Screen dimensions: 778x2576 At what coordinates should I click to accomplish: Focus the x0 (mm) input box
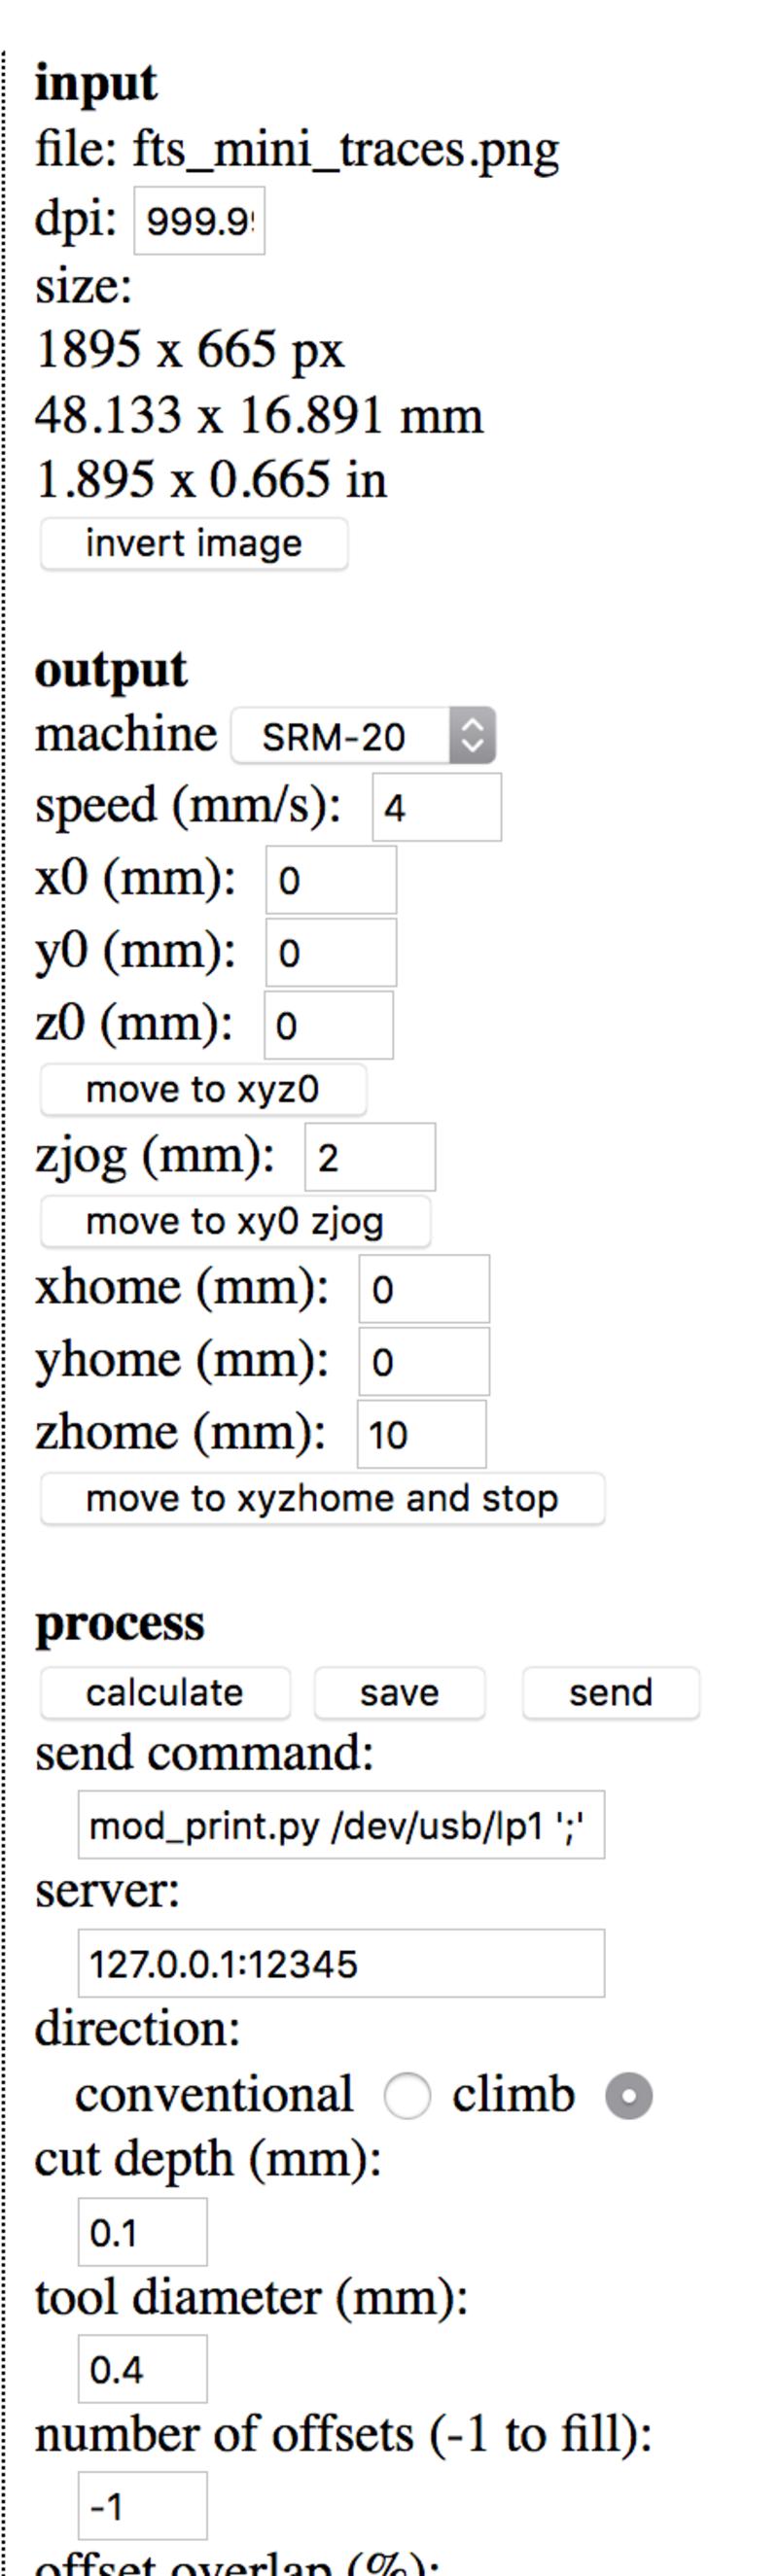330,880
